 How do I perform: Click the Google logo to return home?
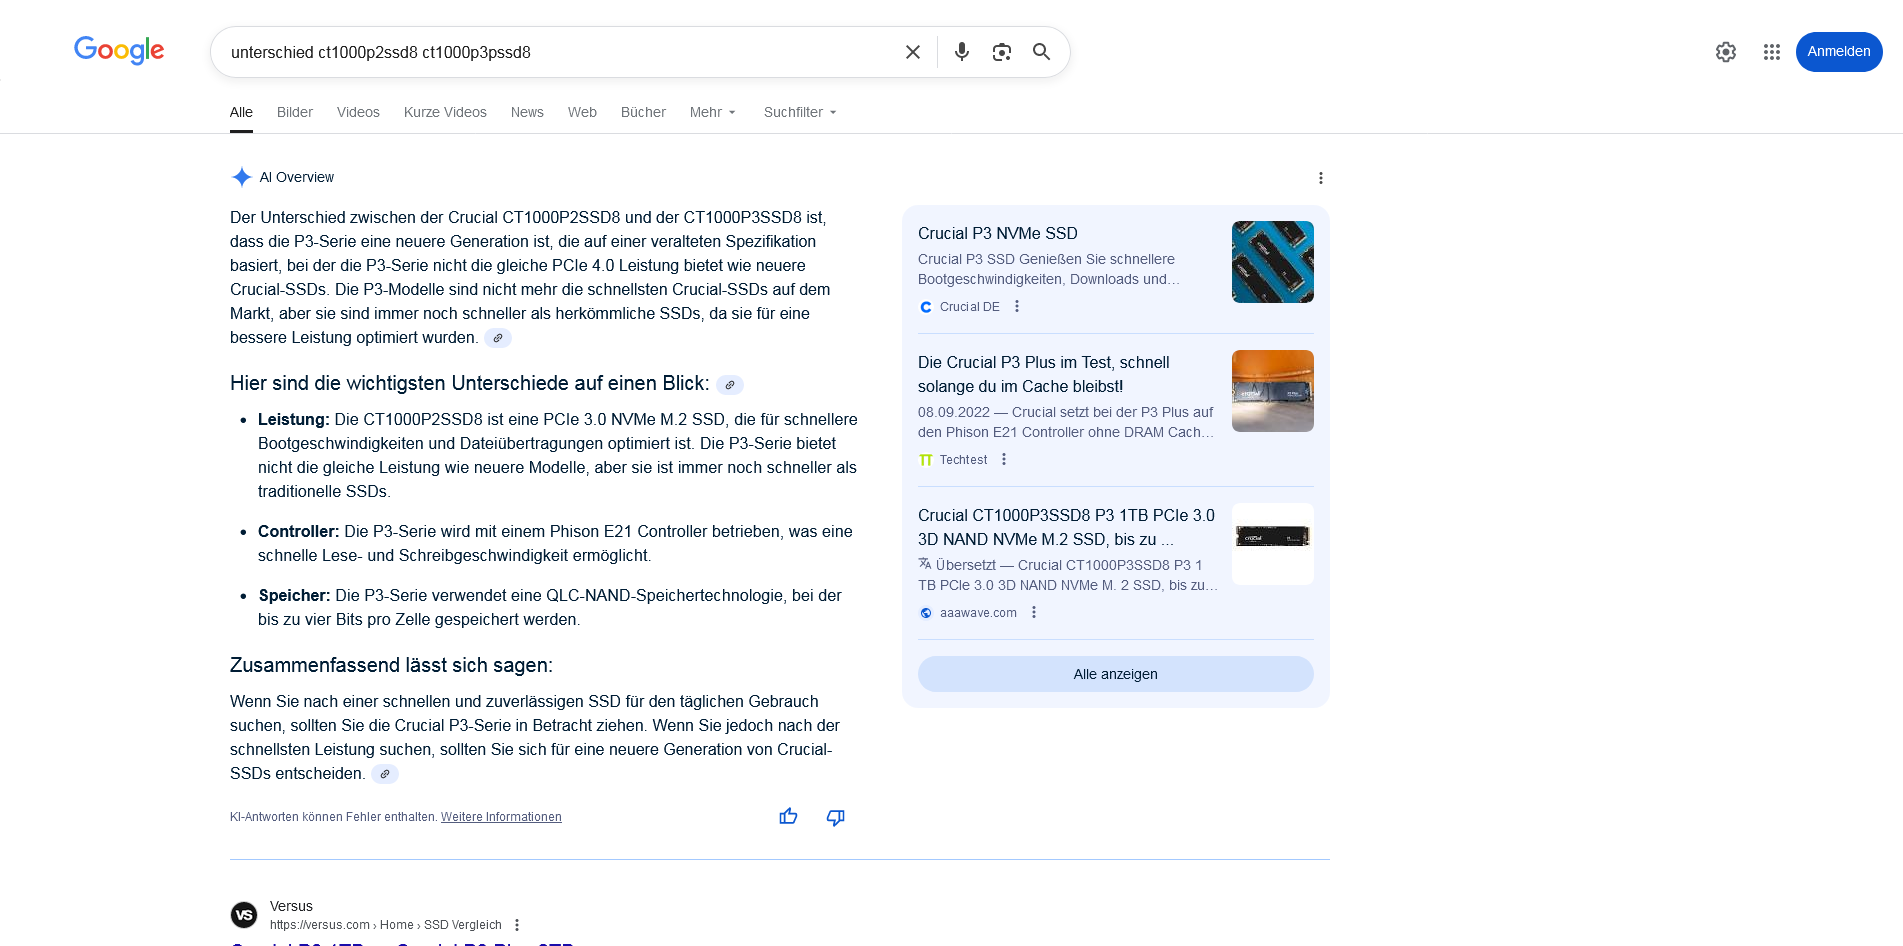coord(118,51)
